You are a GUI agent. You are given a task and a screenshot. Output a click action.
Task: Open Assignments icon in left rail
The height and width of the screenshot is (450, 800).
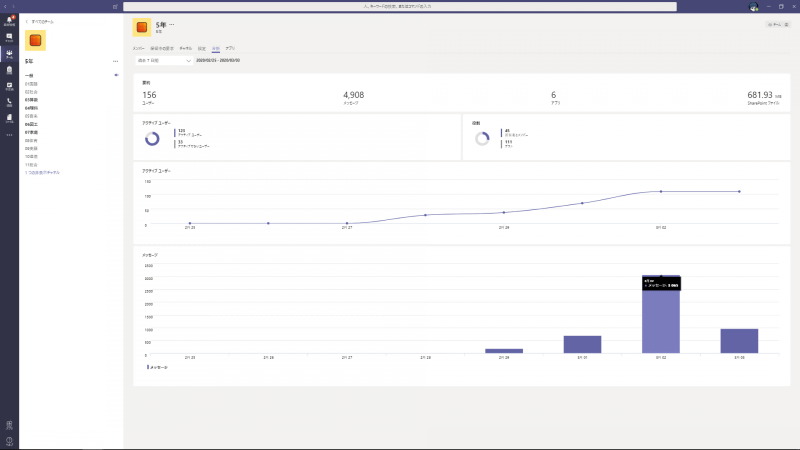pyautogui.click(x=9, y=70)
